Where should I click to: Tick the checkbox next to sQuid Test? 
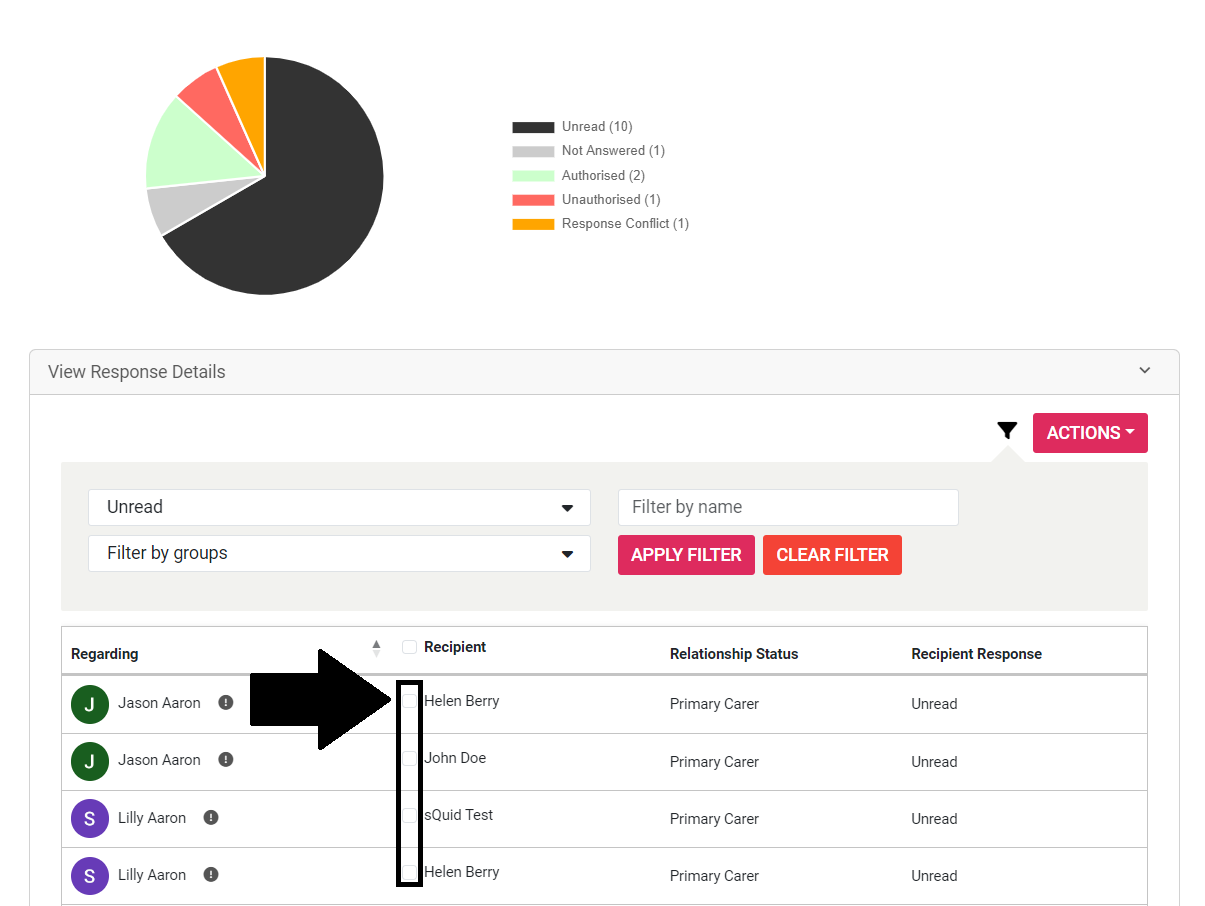tap(409, 816)
